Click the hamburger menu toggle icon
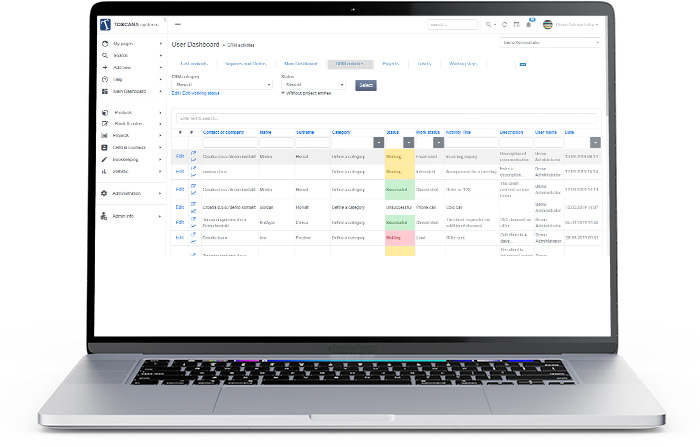This screenshot has width=700, height=447. pyautogui.click(x=178, y=24)
